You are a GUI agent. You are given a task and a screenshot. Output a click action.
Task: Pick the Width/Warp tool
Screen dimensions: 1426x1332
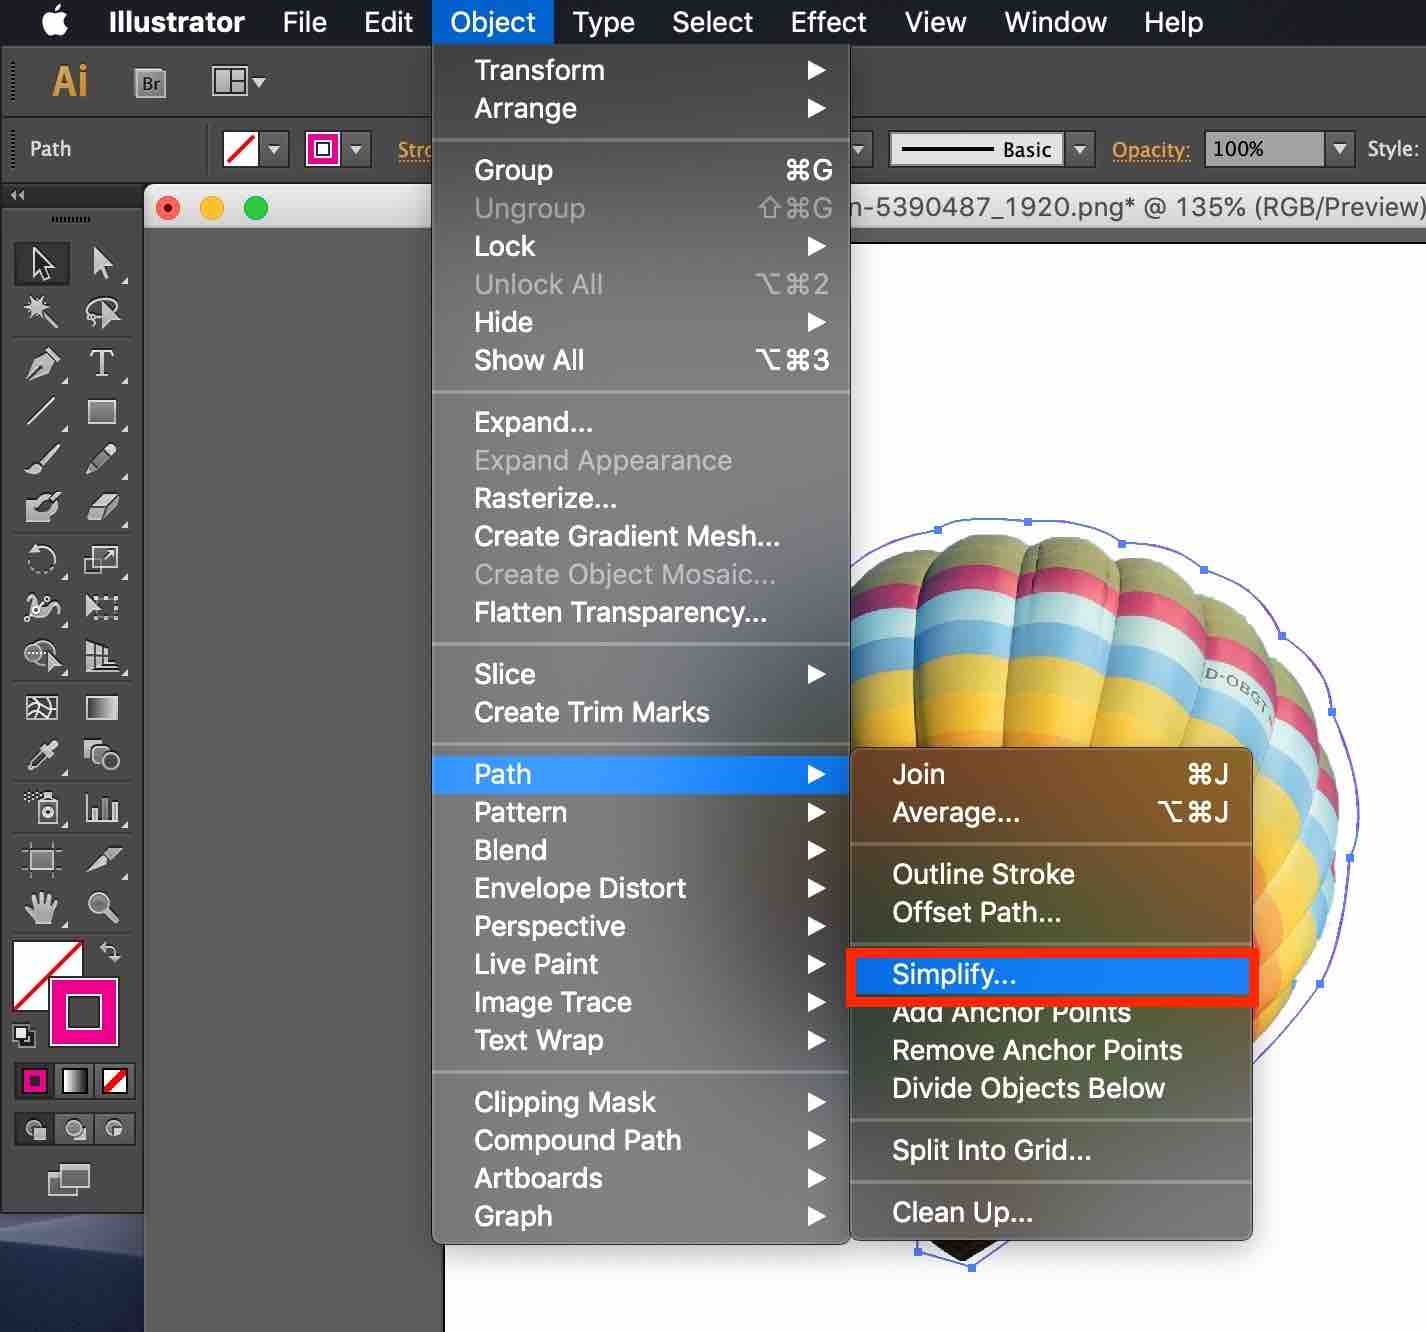(x=42, y=607)
